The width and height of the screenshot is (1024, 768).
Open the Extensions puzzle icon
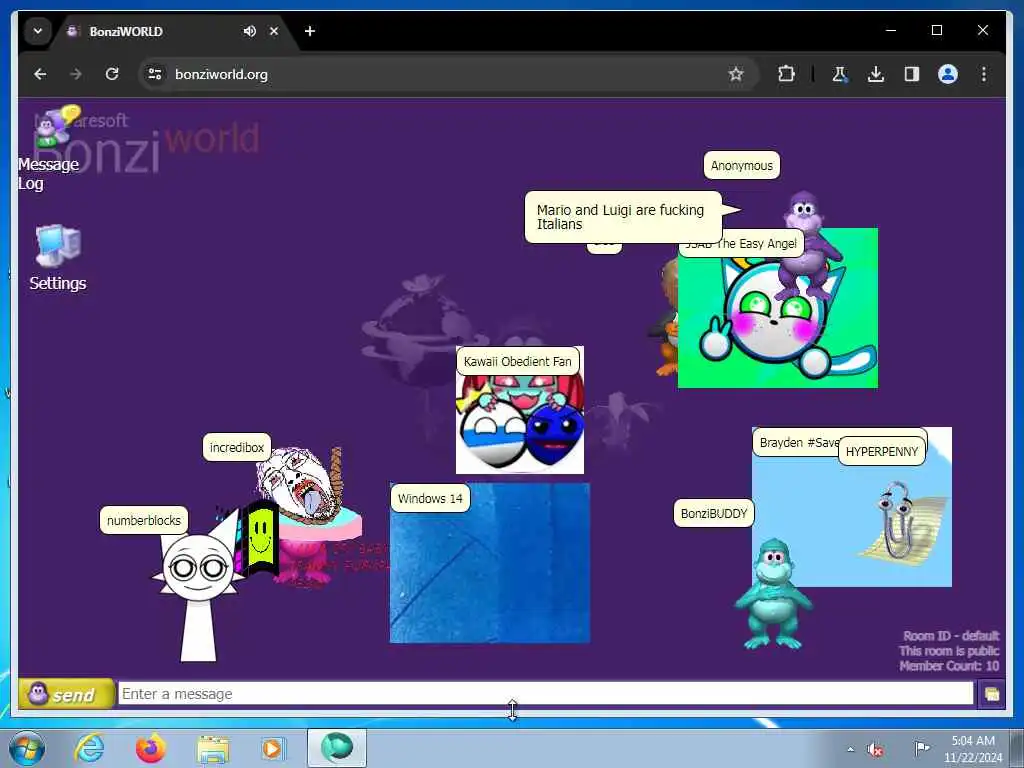[x=786, y=74]
